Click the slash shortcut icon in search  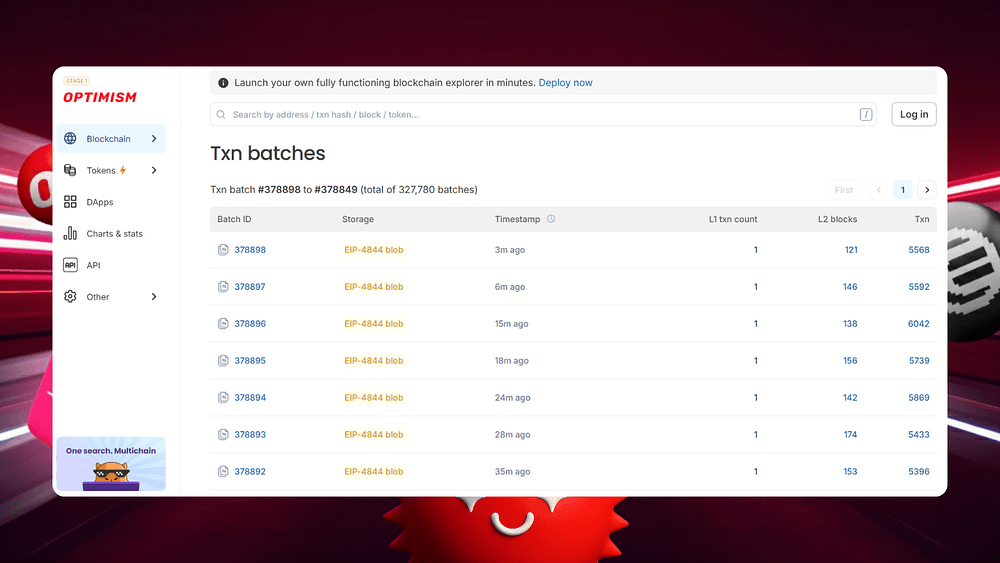[865, 115]
